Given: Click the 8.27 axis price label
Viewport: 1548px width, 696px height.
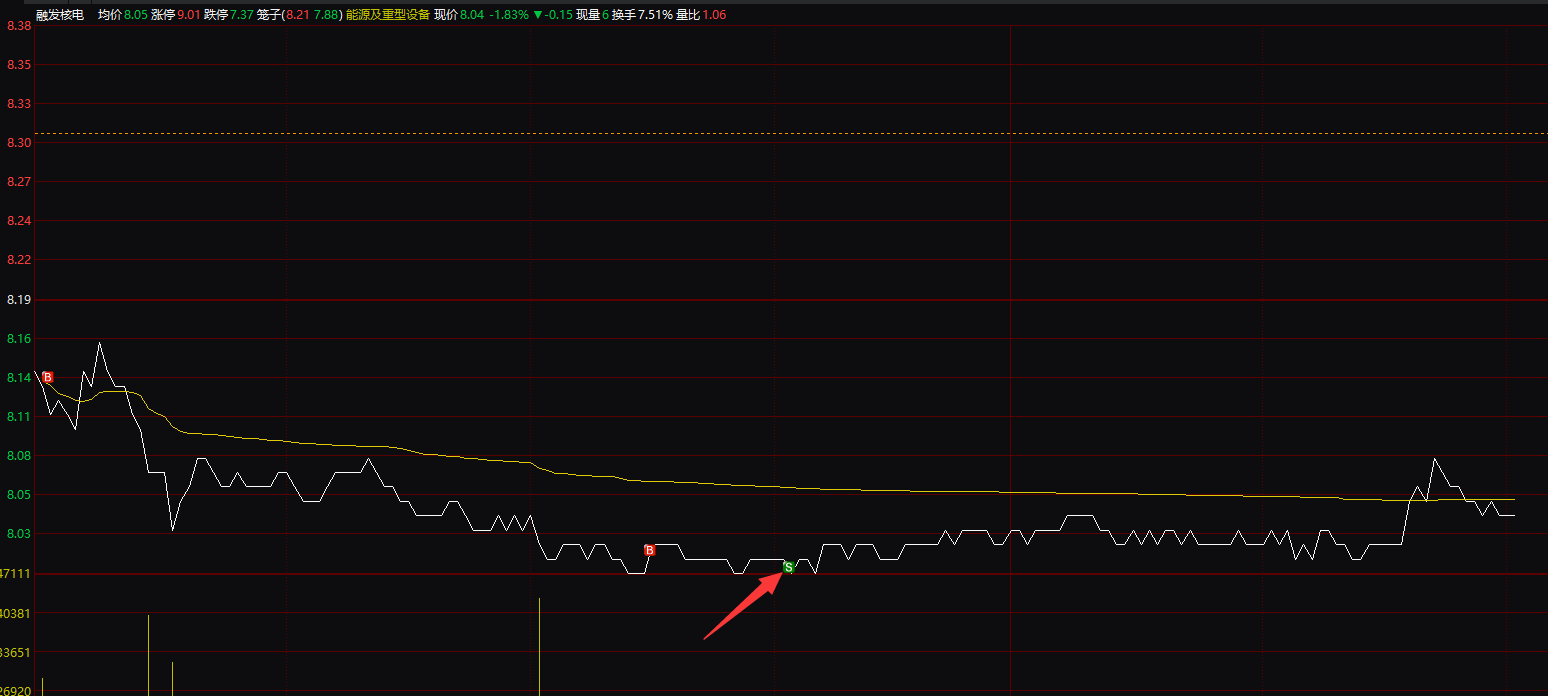Looking at the screenshot, I should [x=19, y=182].
